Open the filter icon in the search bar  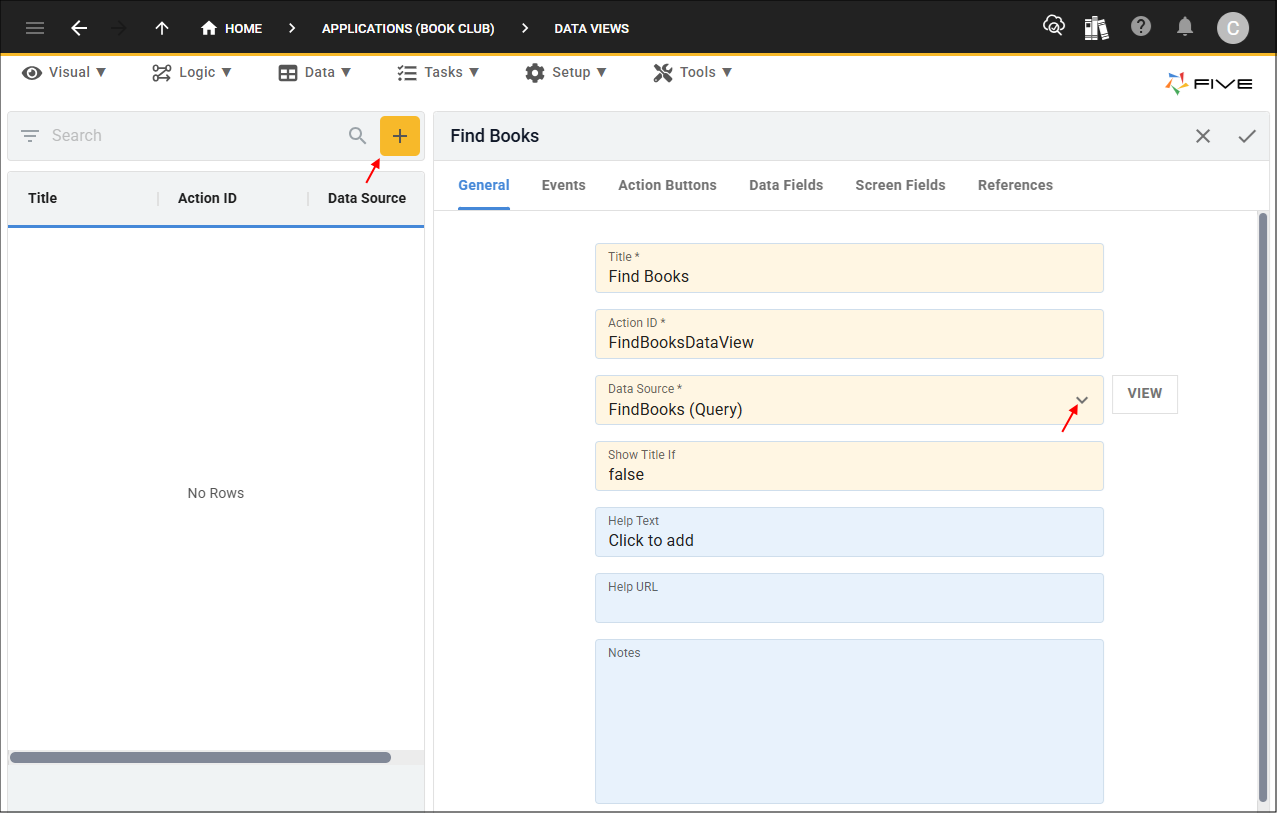(x=30, y=135)
